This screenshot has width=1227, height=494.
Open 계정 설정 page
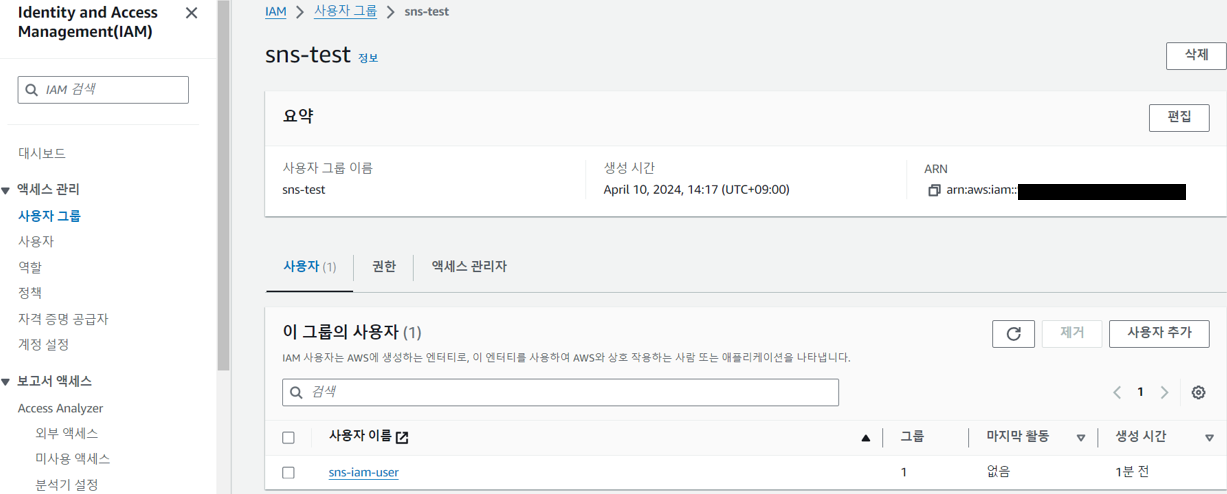43,344
